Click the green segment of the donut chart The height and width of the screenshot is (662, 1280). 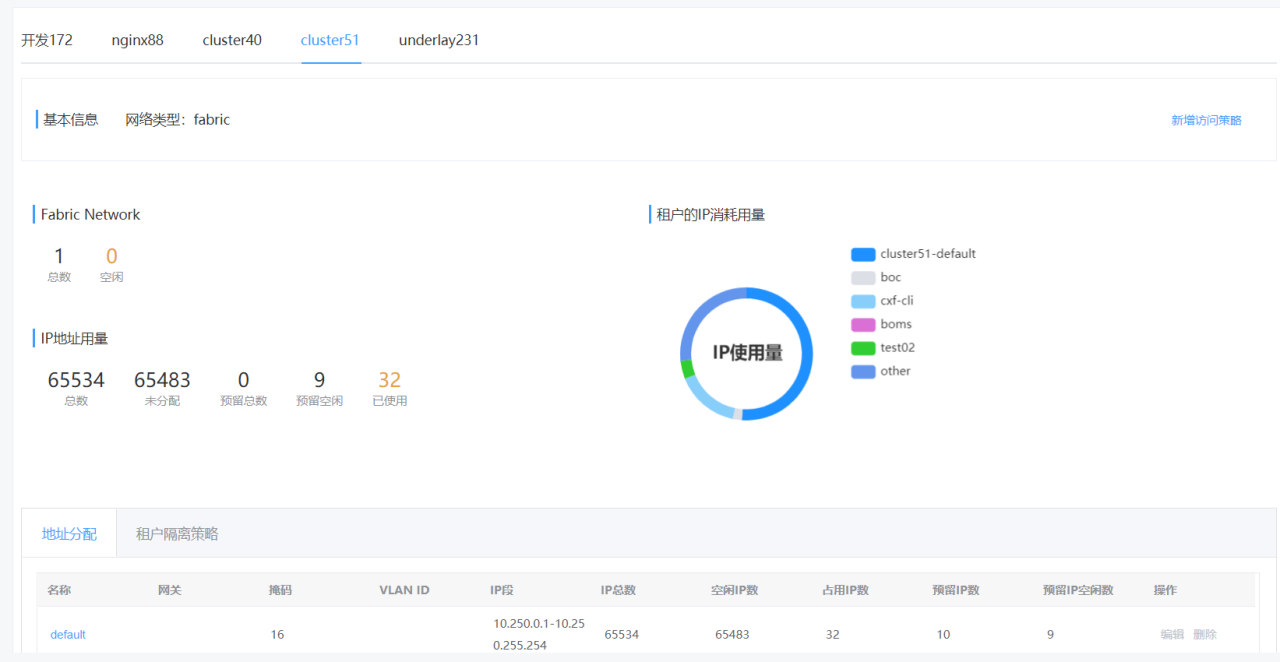coord(688,369)
